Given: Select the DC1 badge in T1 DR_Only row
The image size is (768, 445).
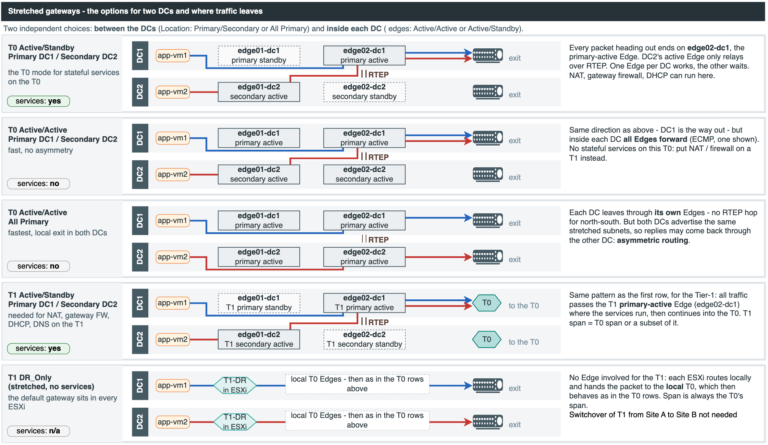Looking at the screenshot, I should 140,385.
